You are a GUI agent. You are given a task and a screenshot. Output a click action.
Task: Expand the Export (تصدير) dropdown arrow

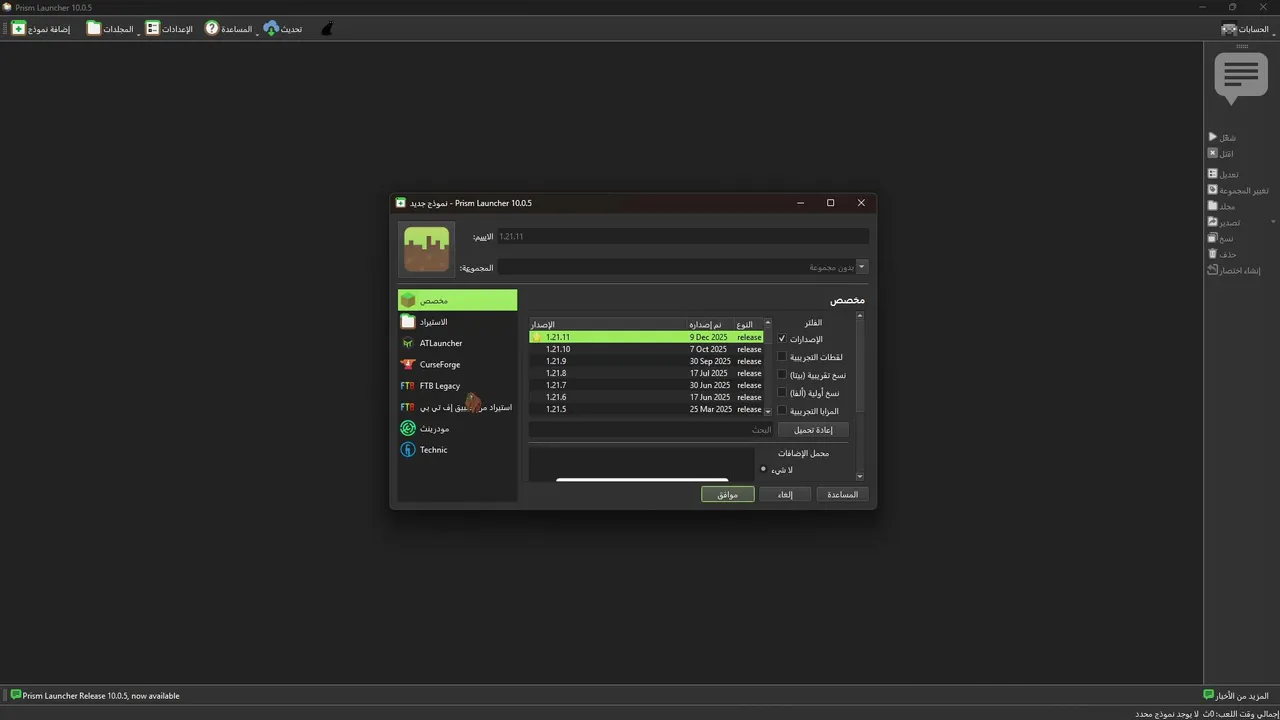point(1273,222)
